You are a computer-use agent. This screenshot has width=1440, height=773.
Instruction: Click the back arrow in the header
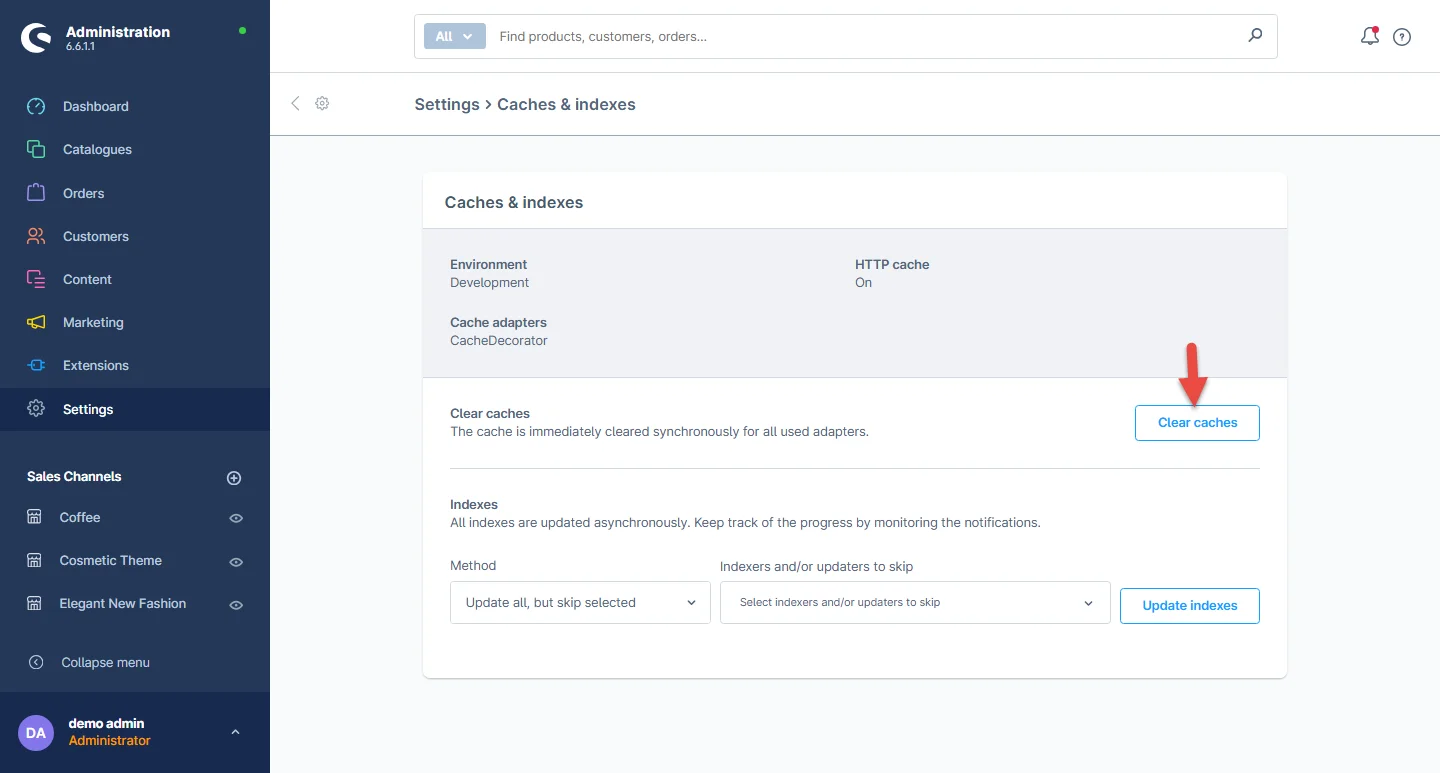coord(295,104)
